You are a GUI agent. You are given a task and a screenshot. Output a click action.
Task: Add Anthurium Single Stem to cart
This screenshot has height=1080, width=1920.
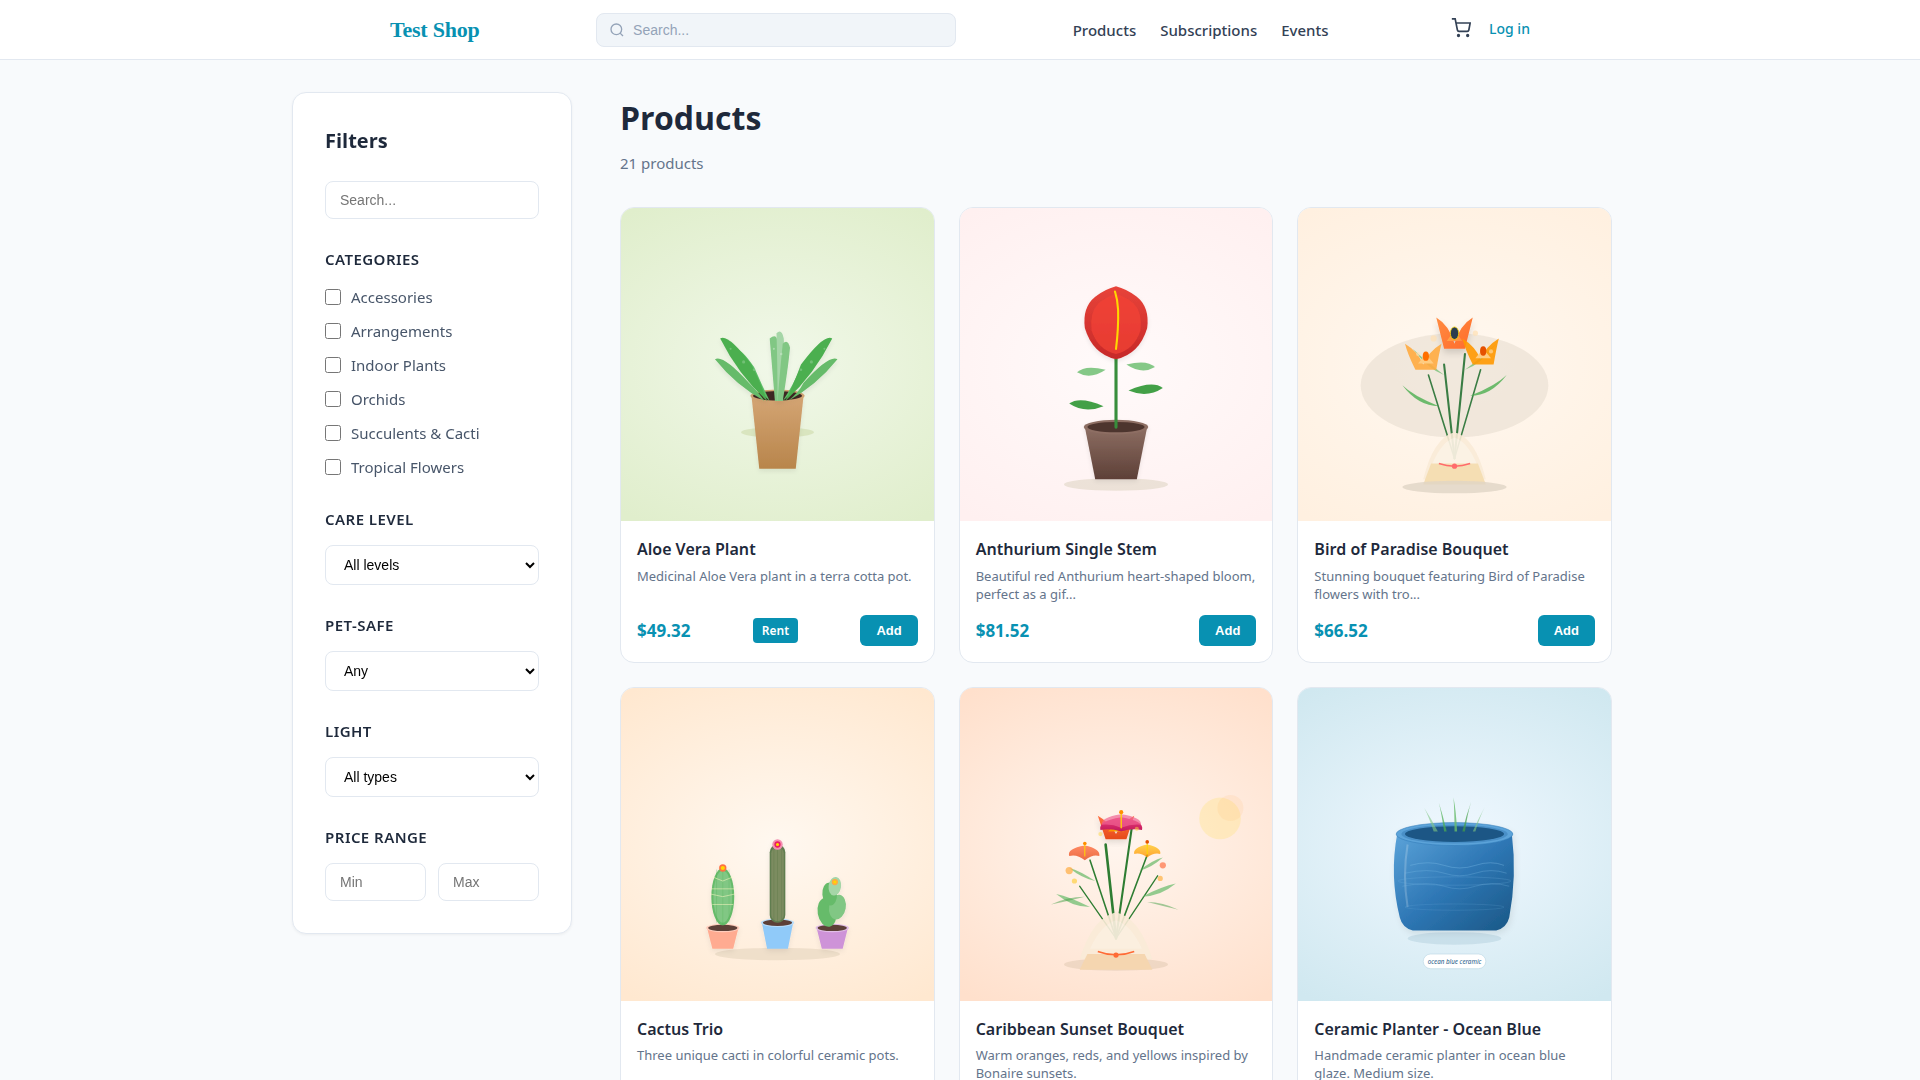click(1227, 630)
